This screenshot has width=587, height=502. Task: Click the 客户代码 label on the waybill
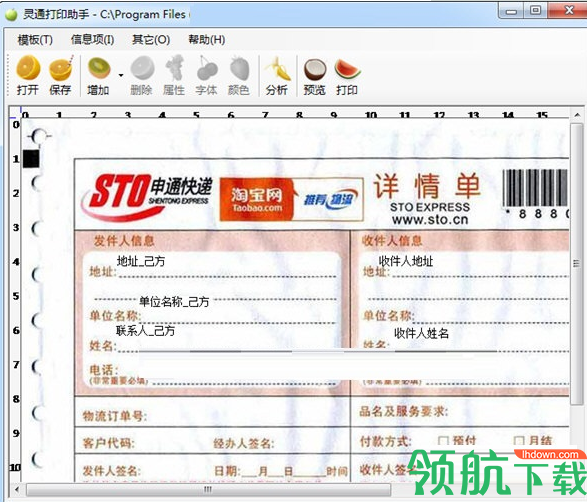109,443
